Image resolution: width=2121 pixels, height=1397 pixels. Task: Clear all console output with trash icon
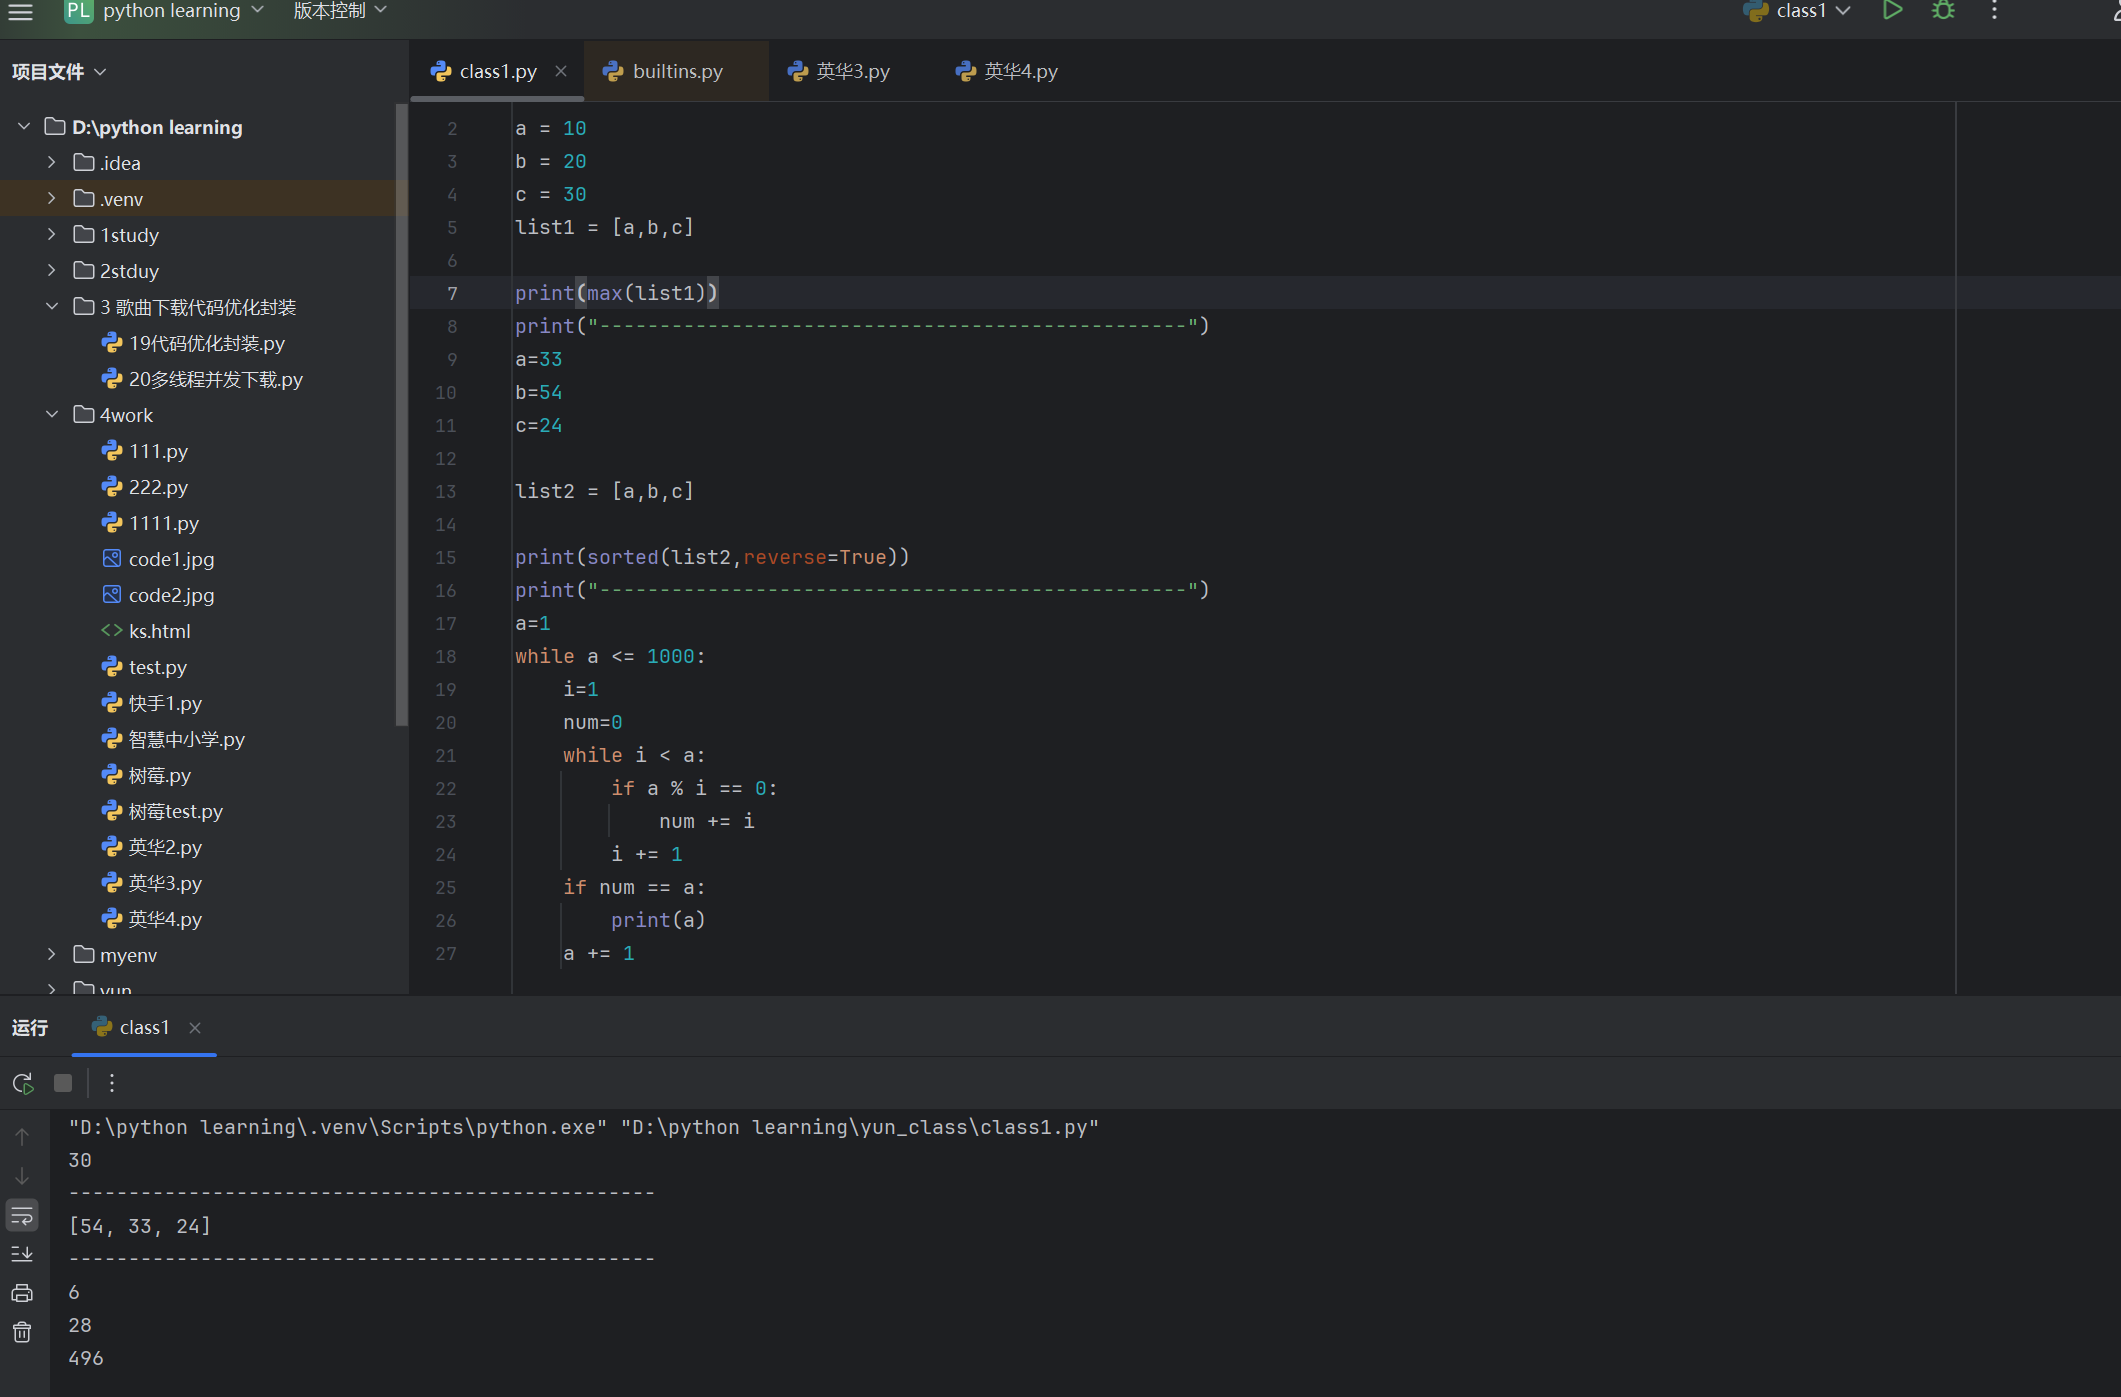click(x=22, y=1332)
